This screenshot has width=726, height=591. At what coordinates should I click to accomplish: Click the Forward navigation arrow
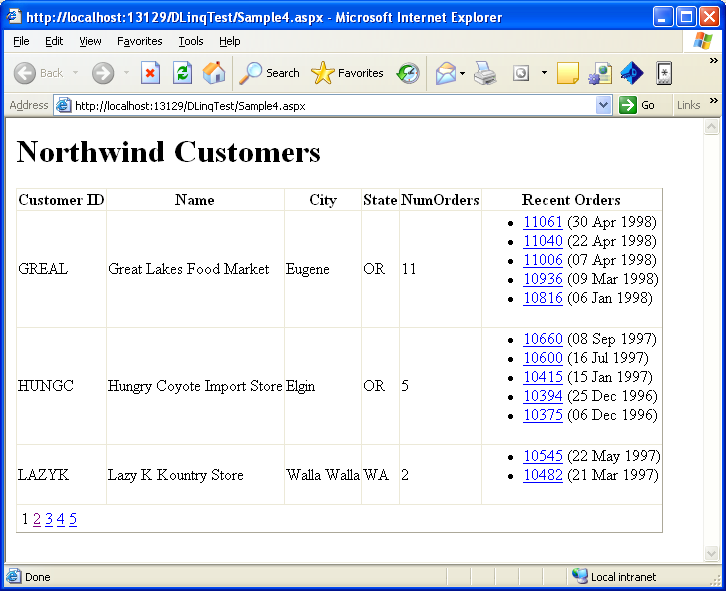coord(103,73)
